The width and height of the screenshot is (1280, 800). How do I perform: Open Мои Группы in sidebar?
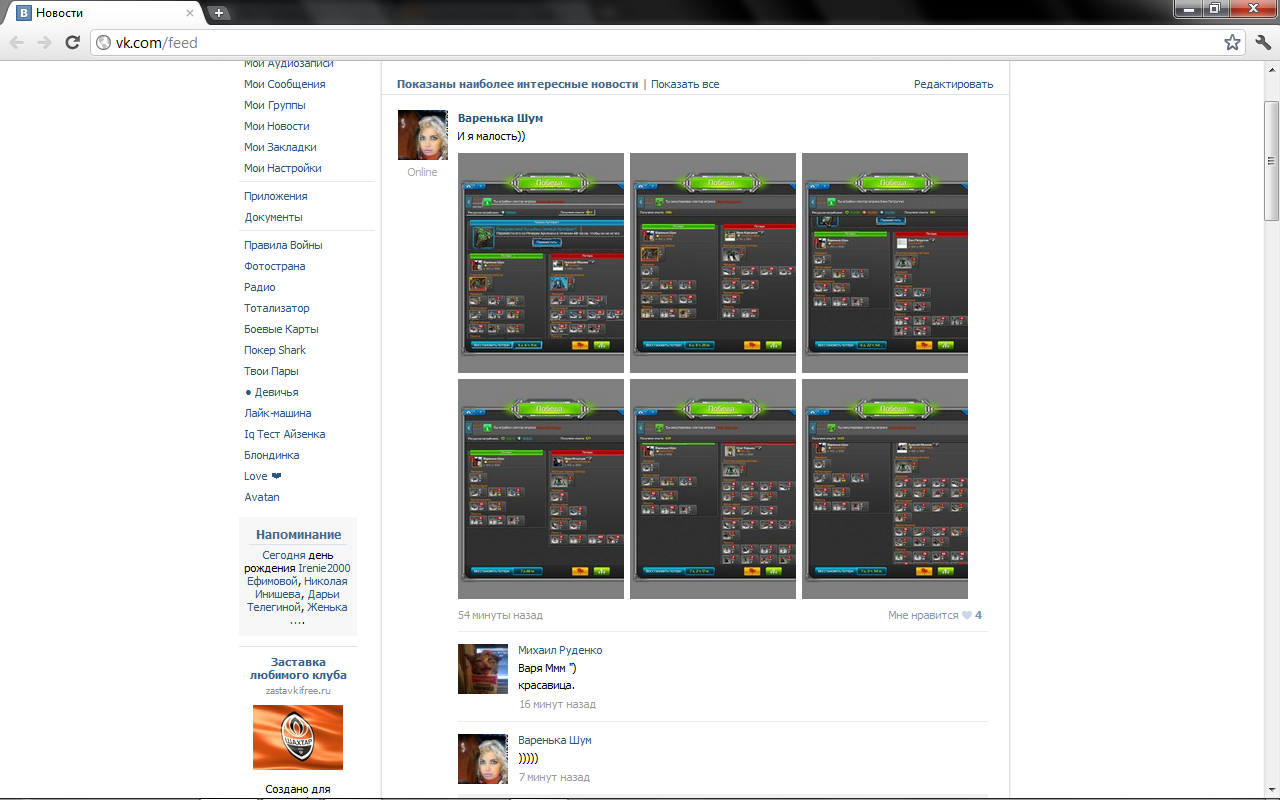275,105
